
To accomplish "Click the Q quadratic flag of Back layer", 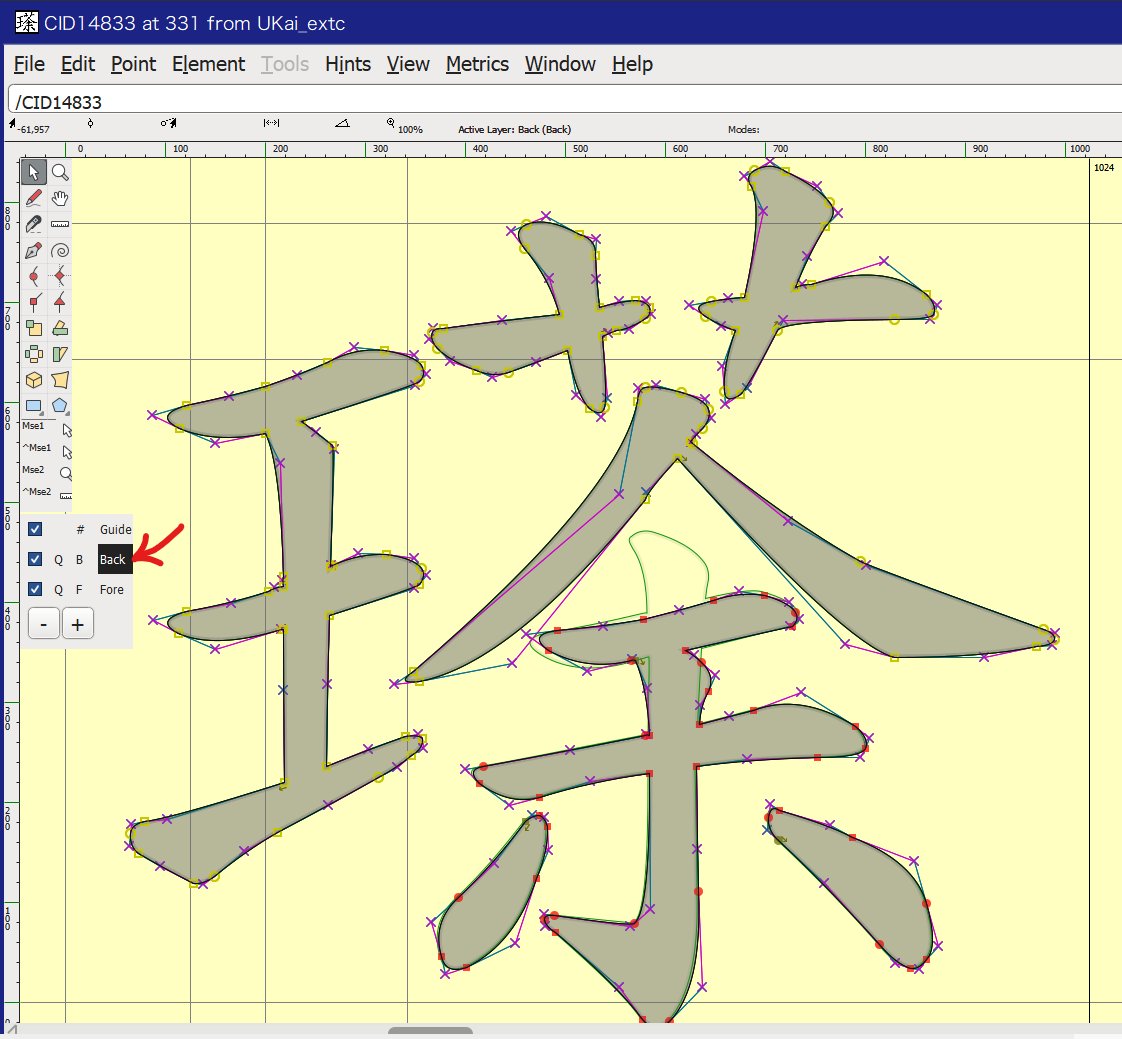I will 59,560.
